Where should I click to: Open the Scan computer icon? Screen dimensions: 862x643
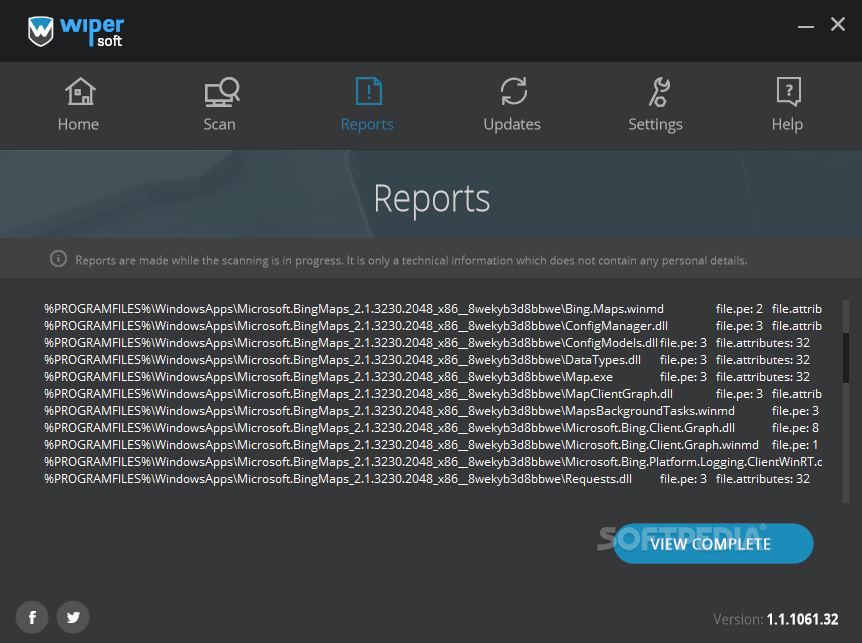tap(222, 92)
